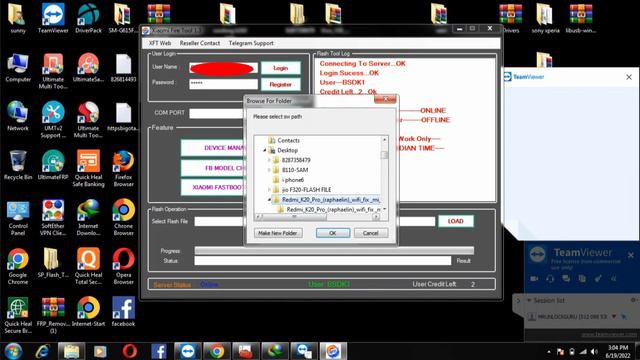Expand the jio F320-FLASH FILE node

pyautogui.click(x=269, y=189)
